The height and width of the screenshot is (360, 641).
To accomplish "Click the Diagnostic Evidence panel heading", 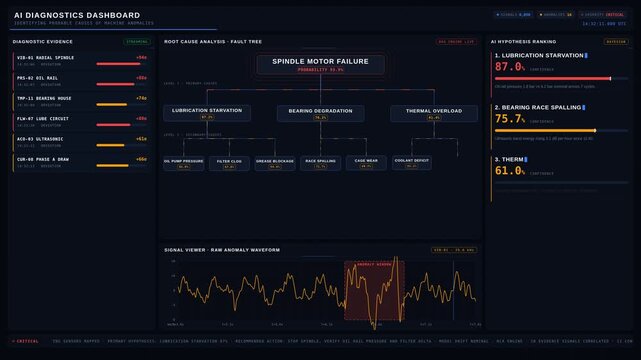I will click(x=43, y=42).
